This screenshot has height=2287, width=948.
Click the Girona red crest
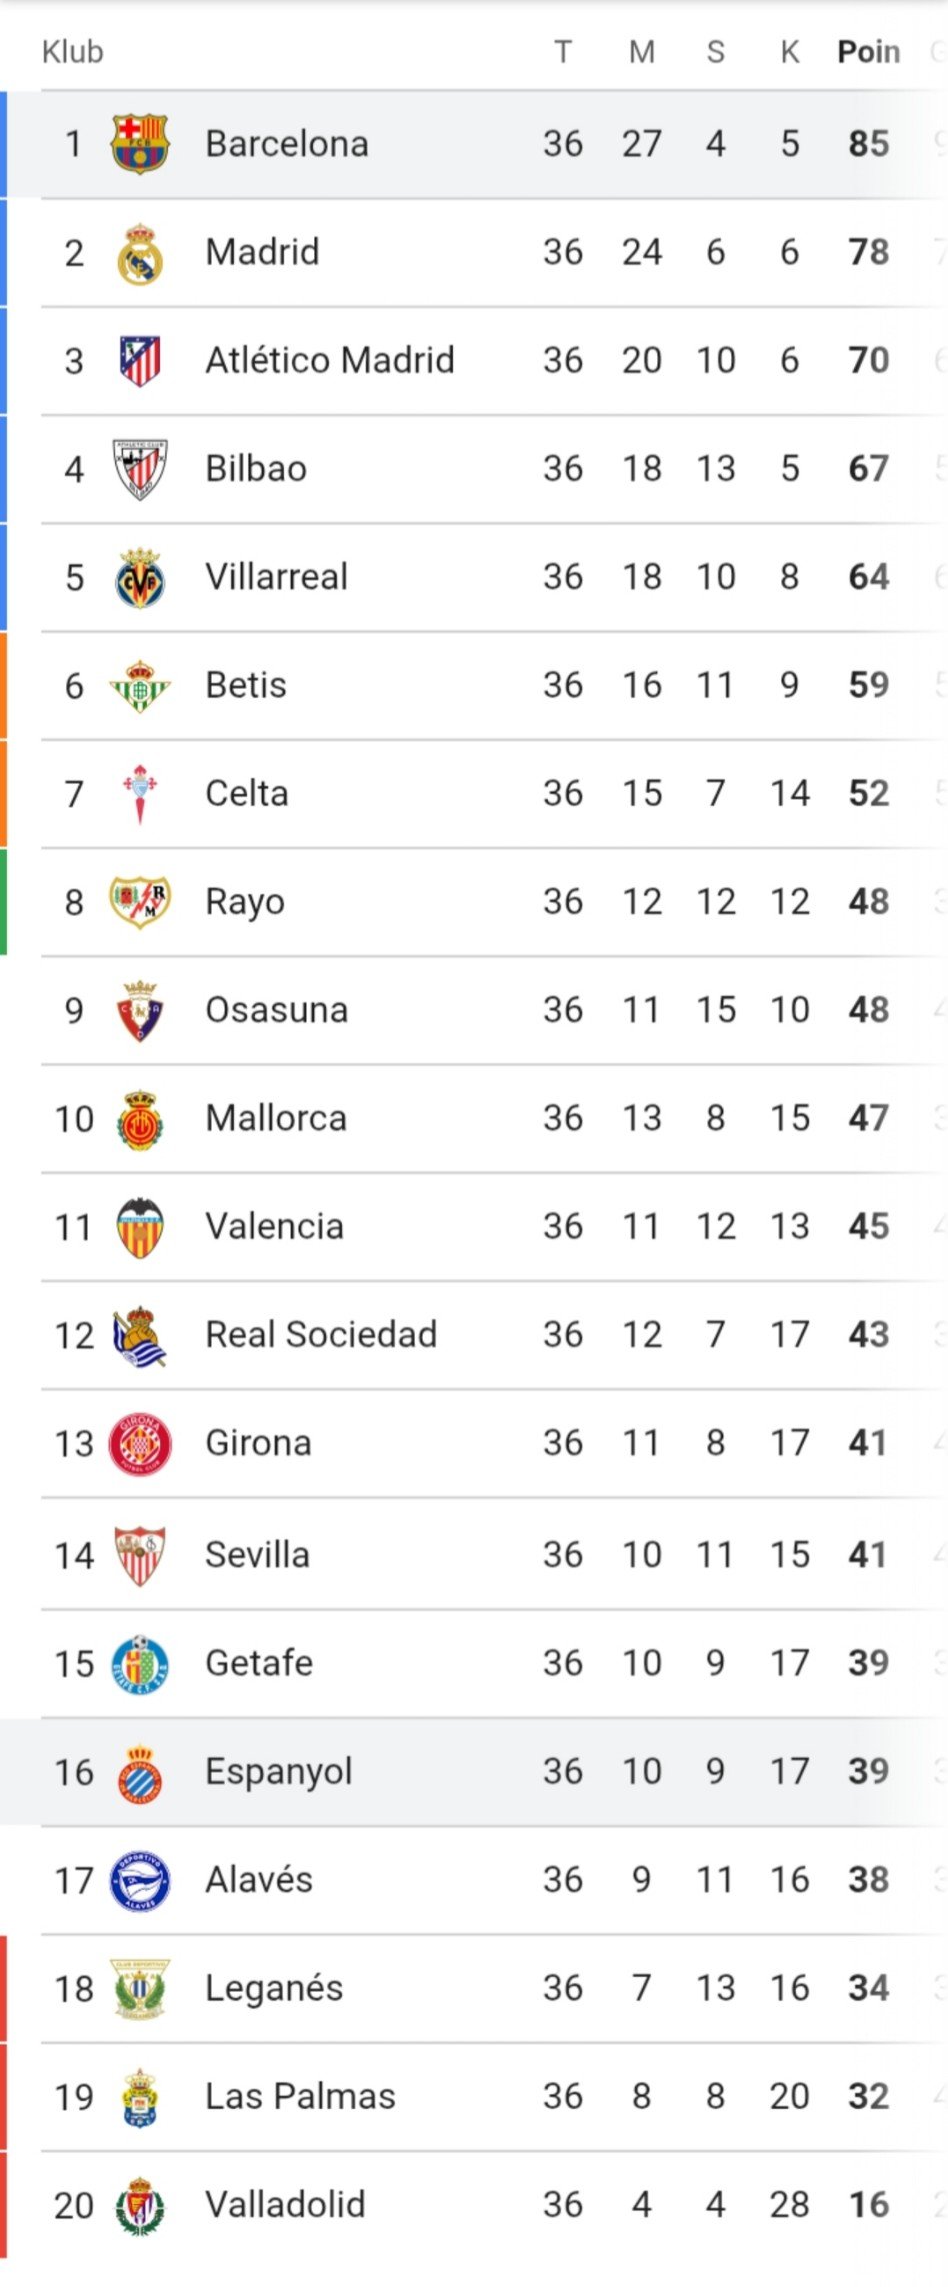(x=140, y=1444)
